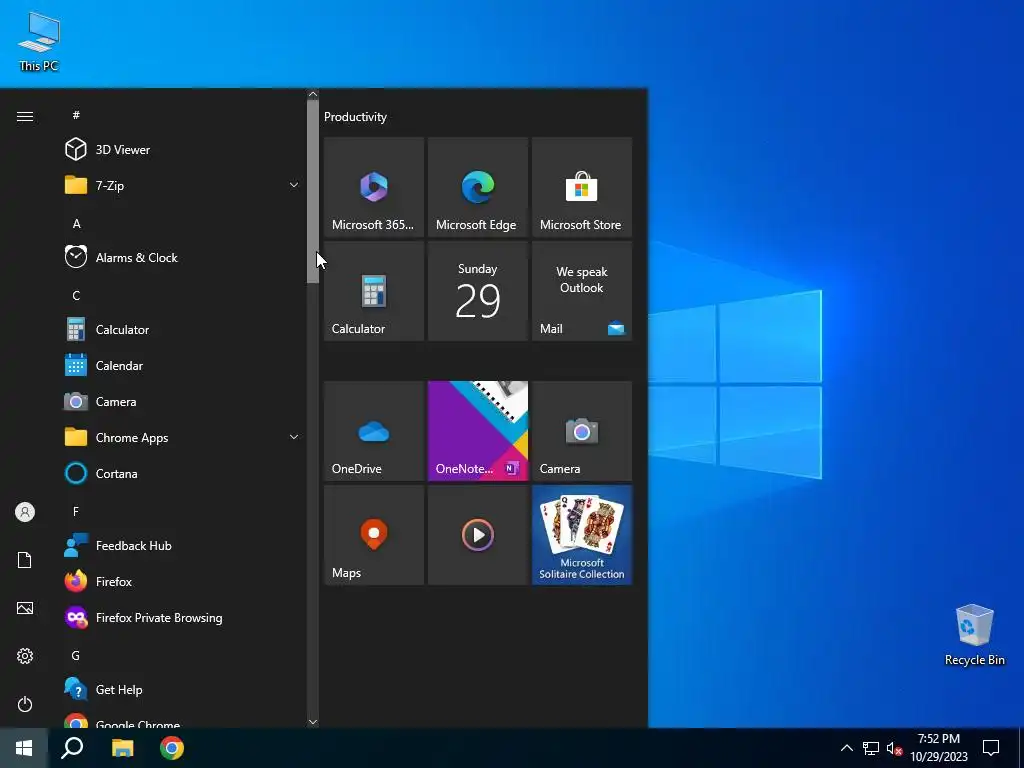The width and height of the screenshot is (1024, 768).
Task: Click the Windows Start button
Action: tap(24, 748)
